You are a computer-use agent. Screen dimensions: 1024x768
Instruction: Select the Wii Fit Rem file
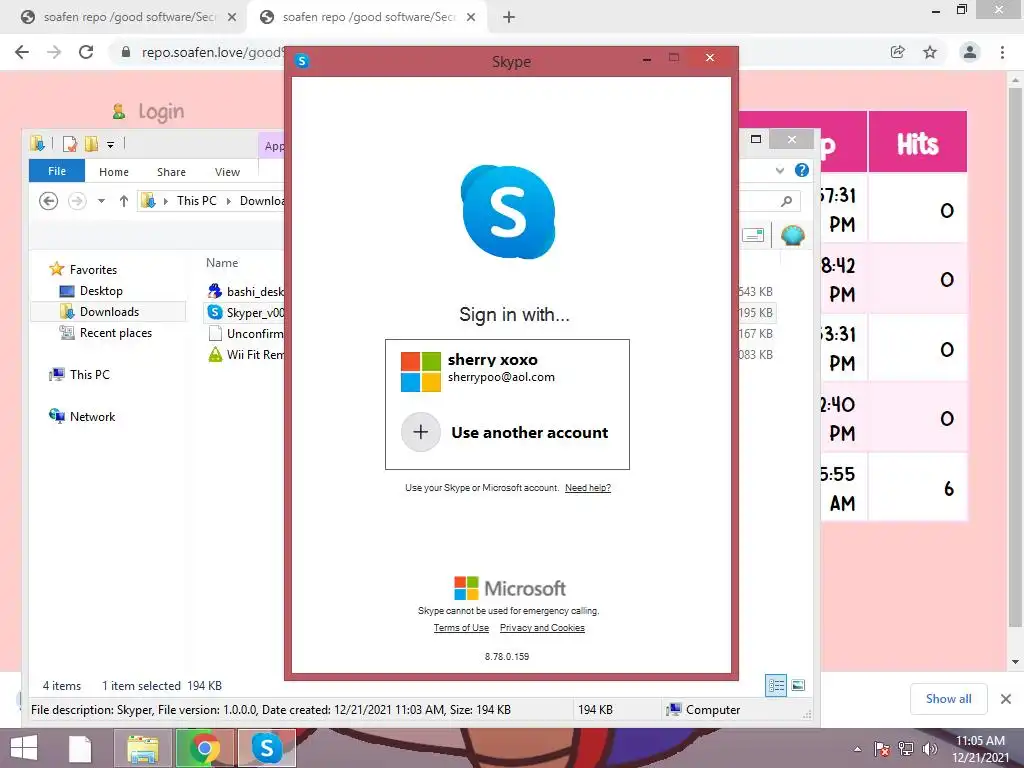(x=246, y=355)
